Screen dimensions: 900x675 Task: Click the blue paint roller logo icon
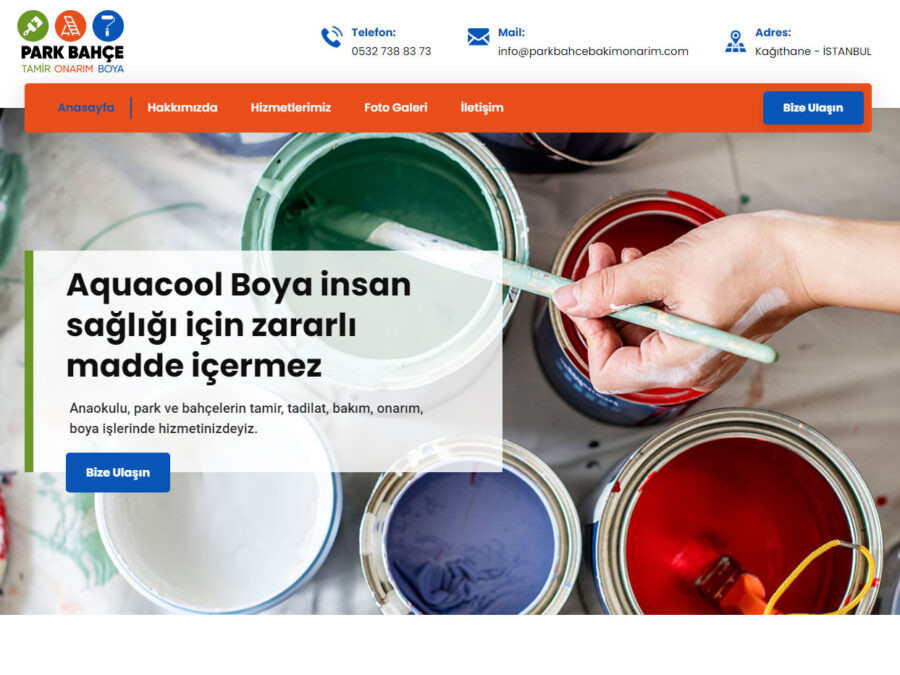coord(108,26)
